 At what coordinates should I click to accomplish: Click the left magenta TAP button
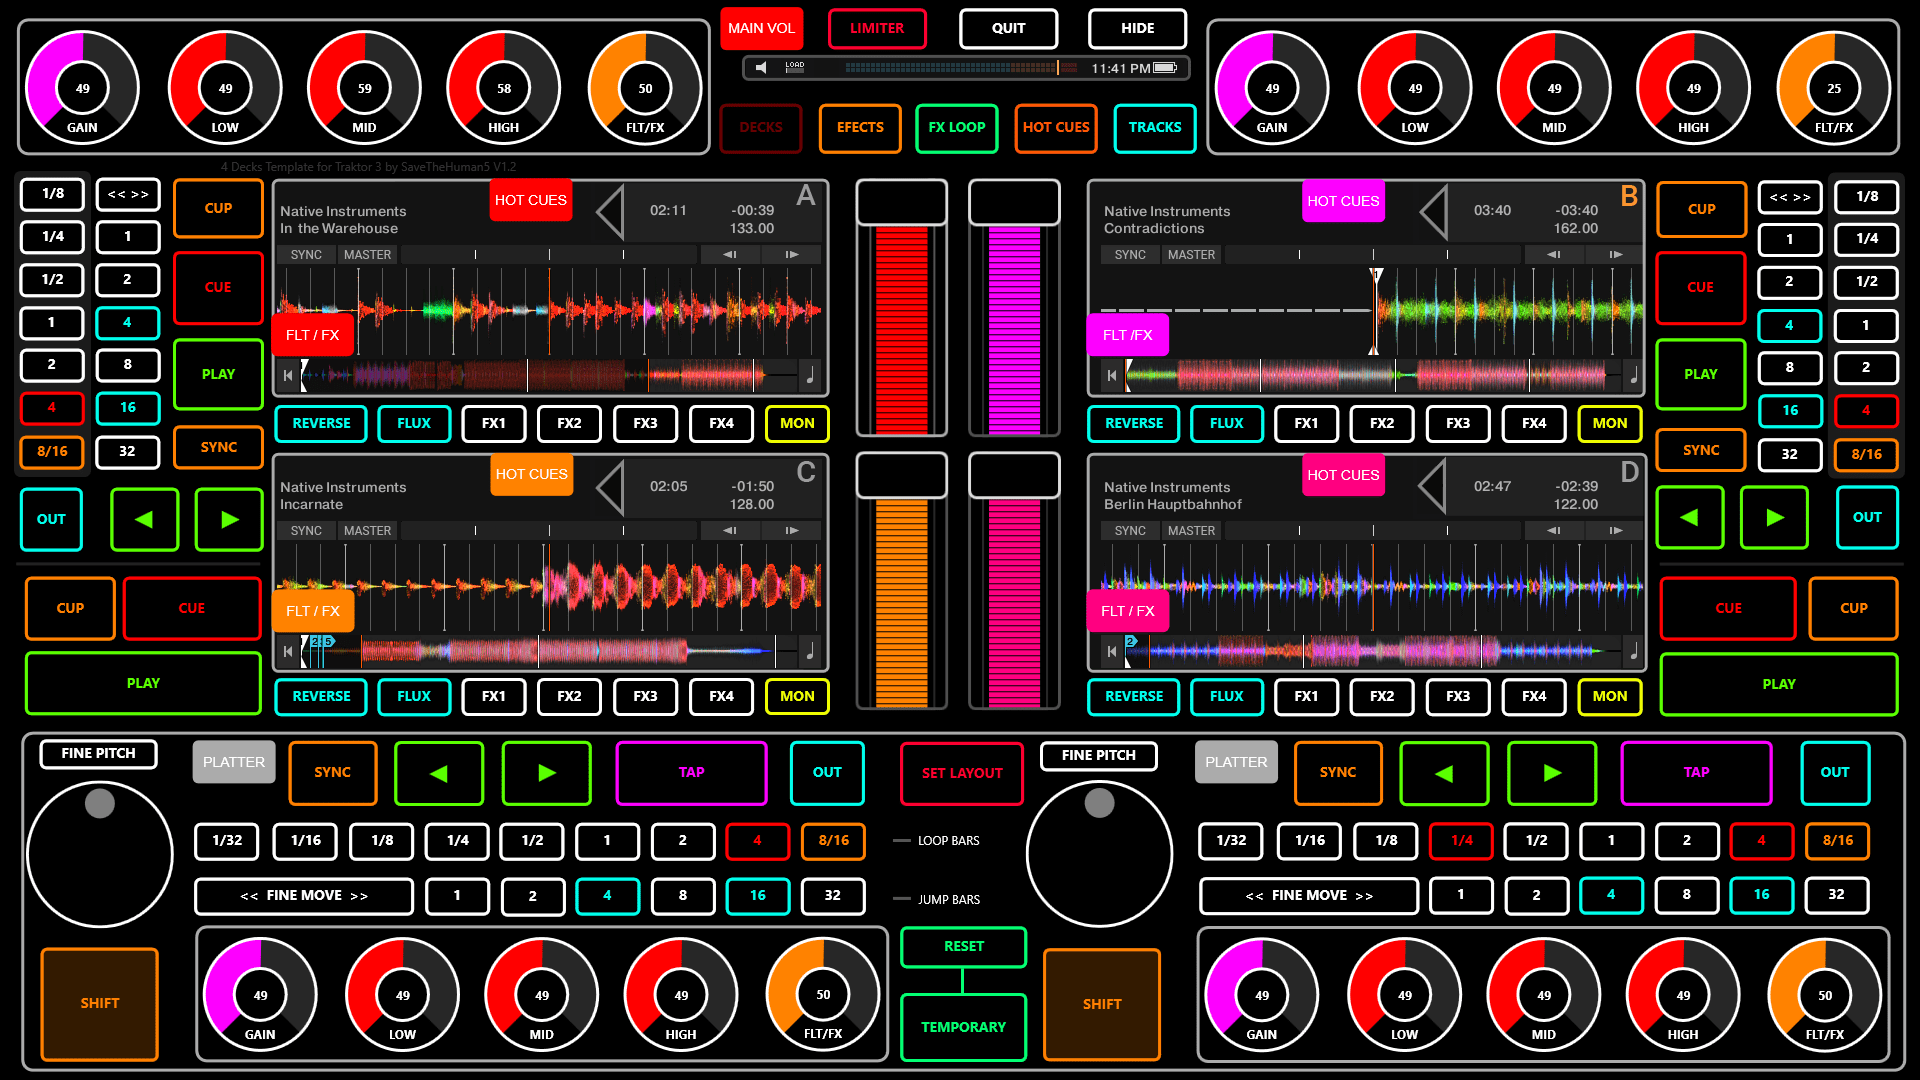click(x=691, y=773)
